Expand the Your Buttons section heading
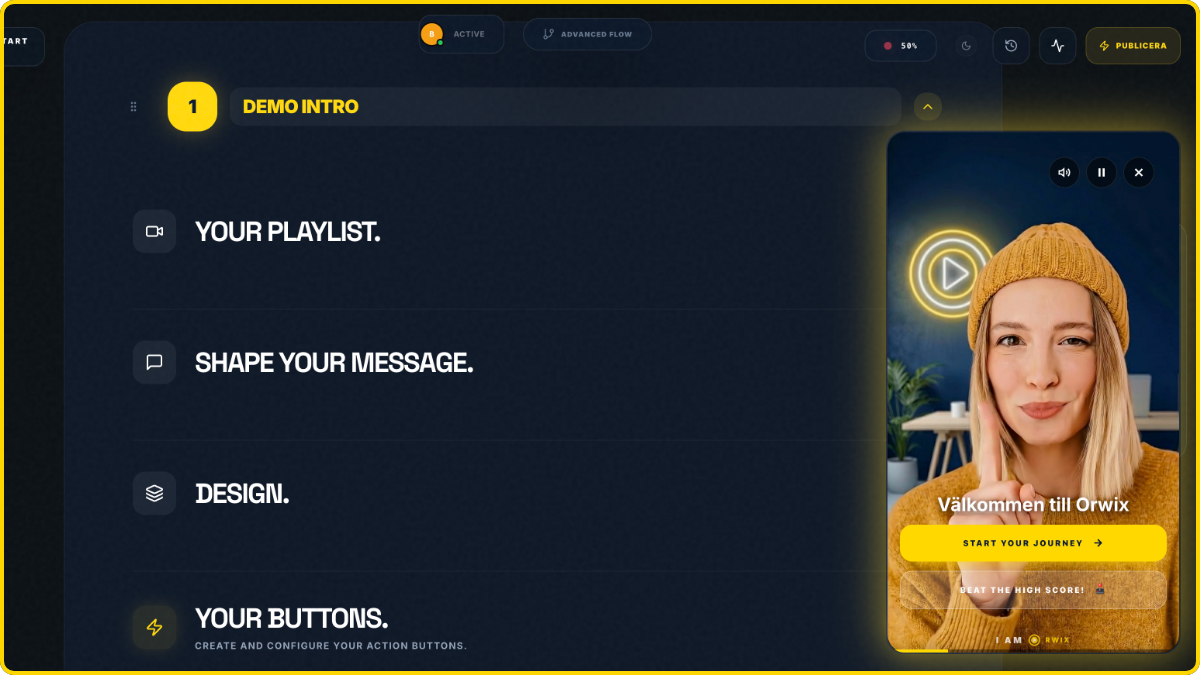Viewport: 1200px width, 675px height. click(291, 618)
